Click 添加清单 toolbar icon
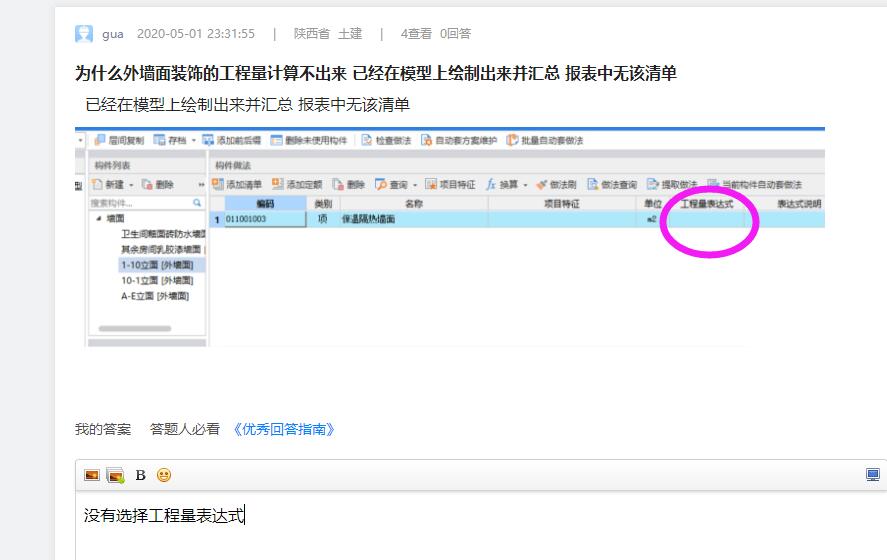 coord(218,184)
